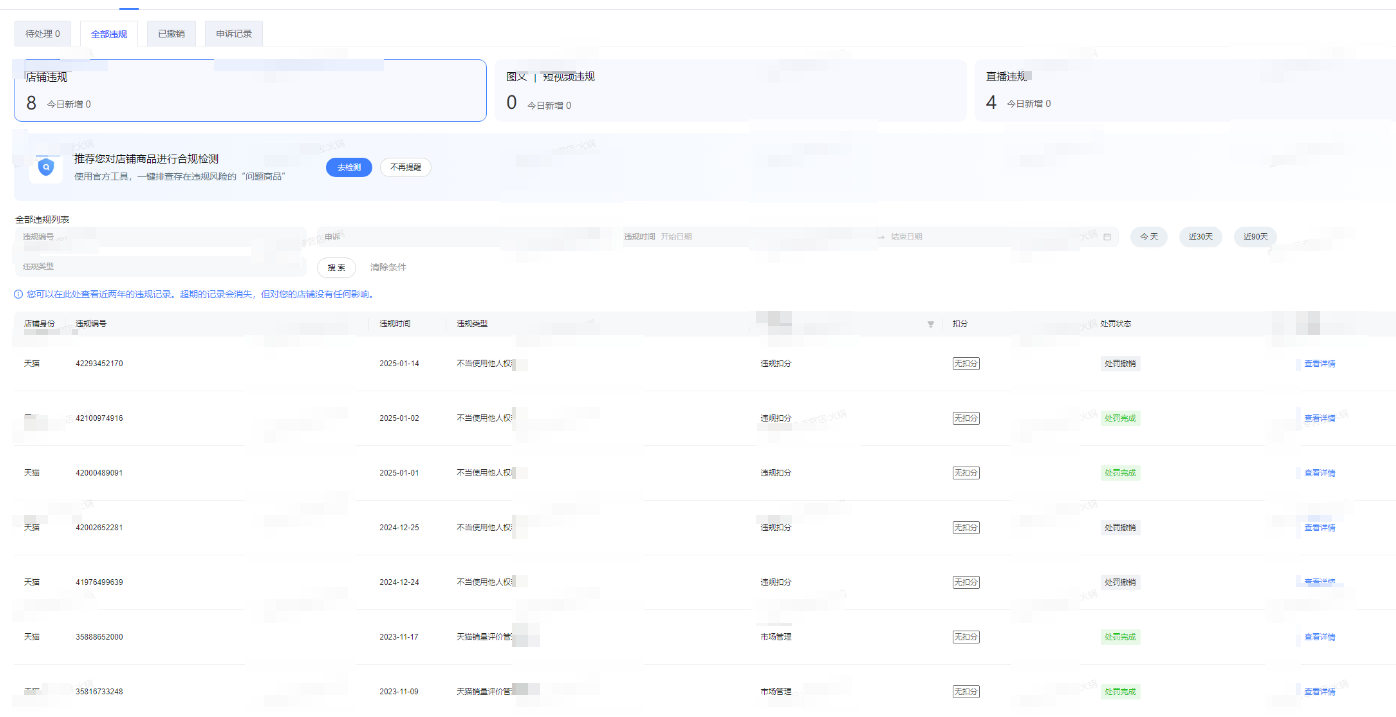Filter records by 近30天
Viewport: 1396px width, 717px height.
[x=1200, y=237]
